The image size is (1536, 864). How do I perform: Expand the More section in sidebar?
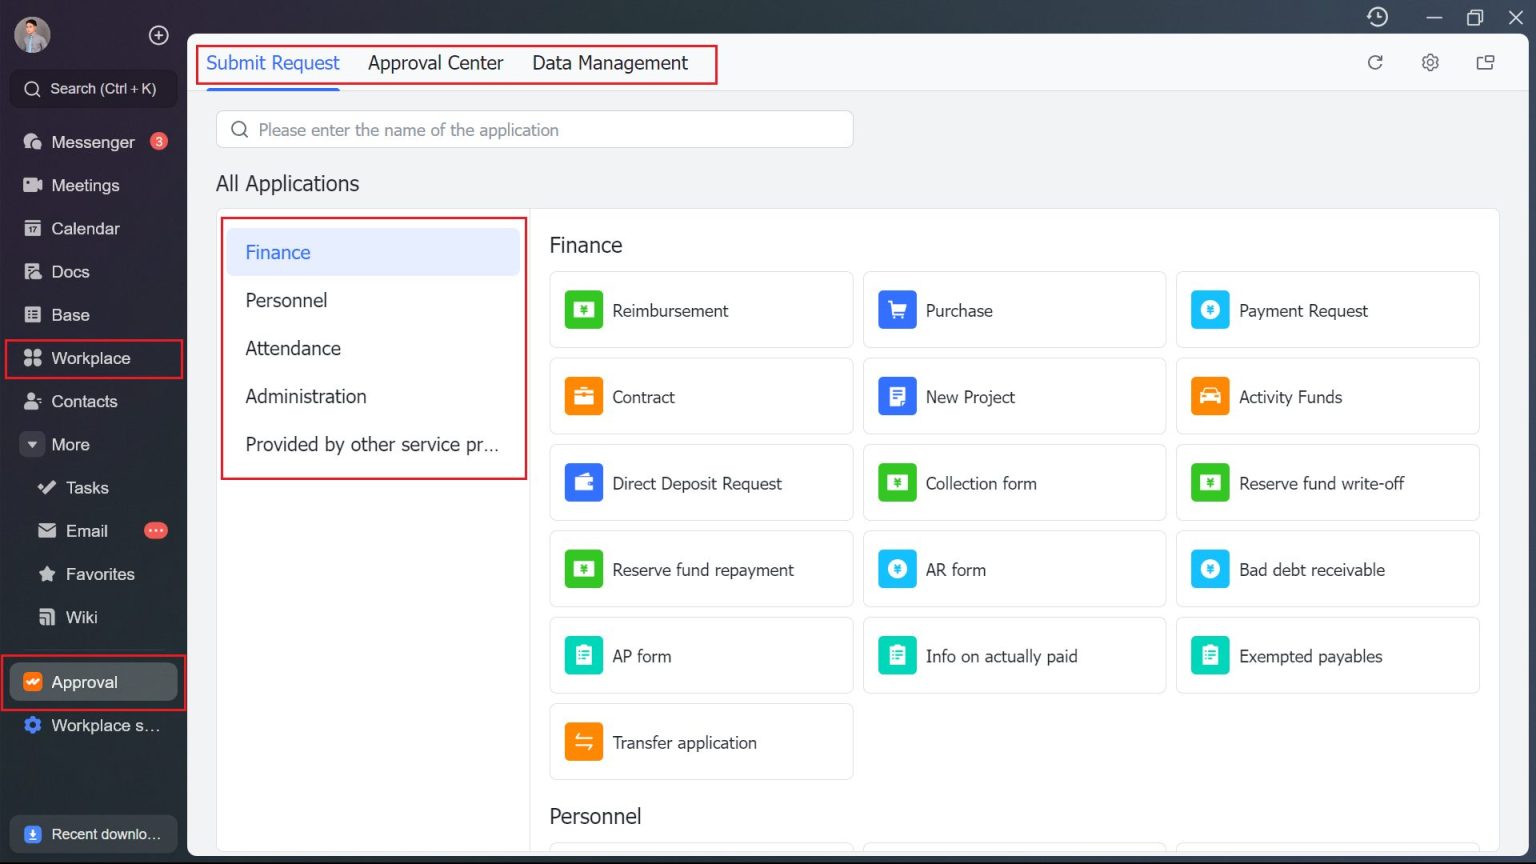point(70,444)
